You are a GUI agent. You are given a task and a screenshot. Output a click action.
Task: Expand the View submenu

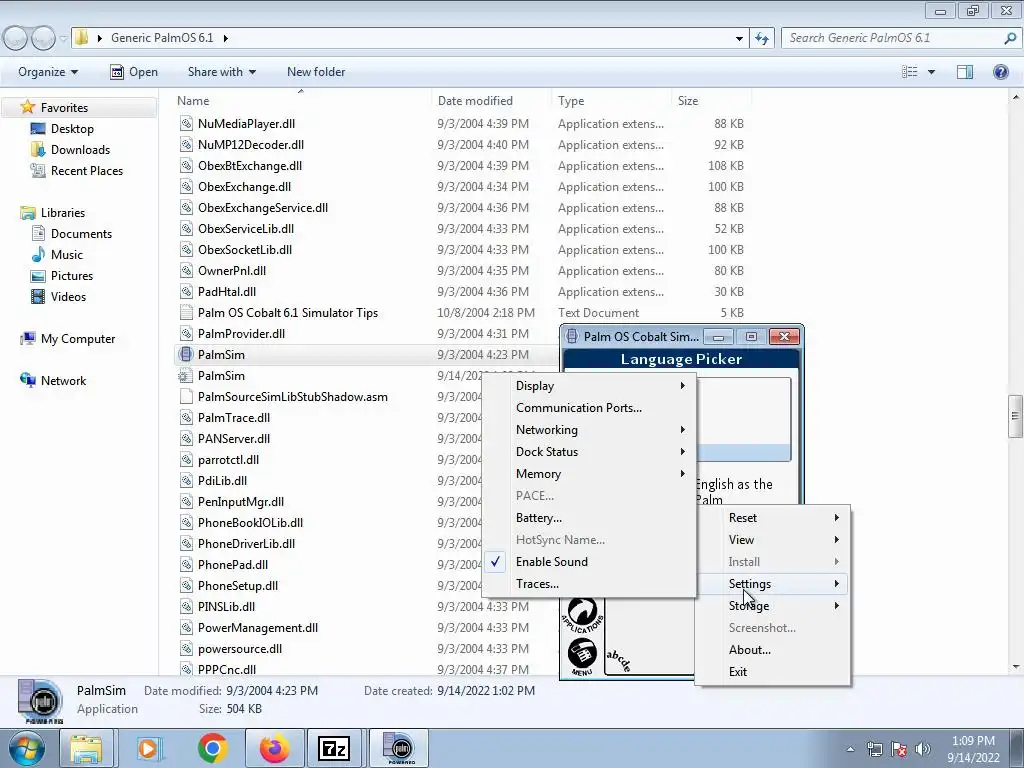[x=773, y=540]
